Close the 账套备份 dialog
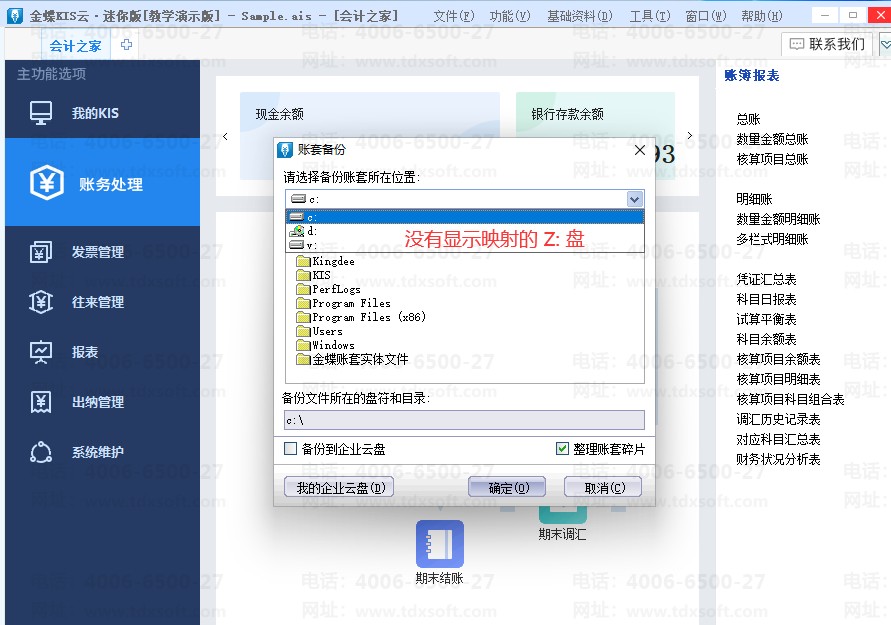The image size is (891, 625). point(639,150)
